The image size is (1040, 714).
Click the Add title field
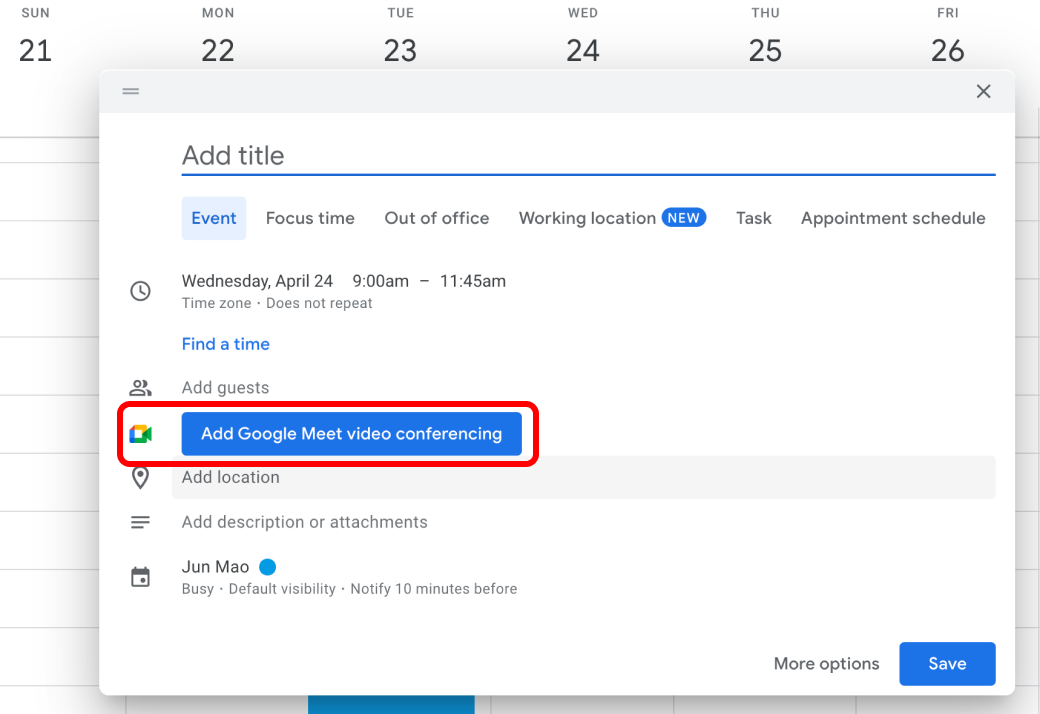point(588,156)
